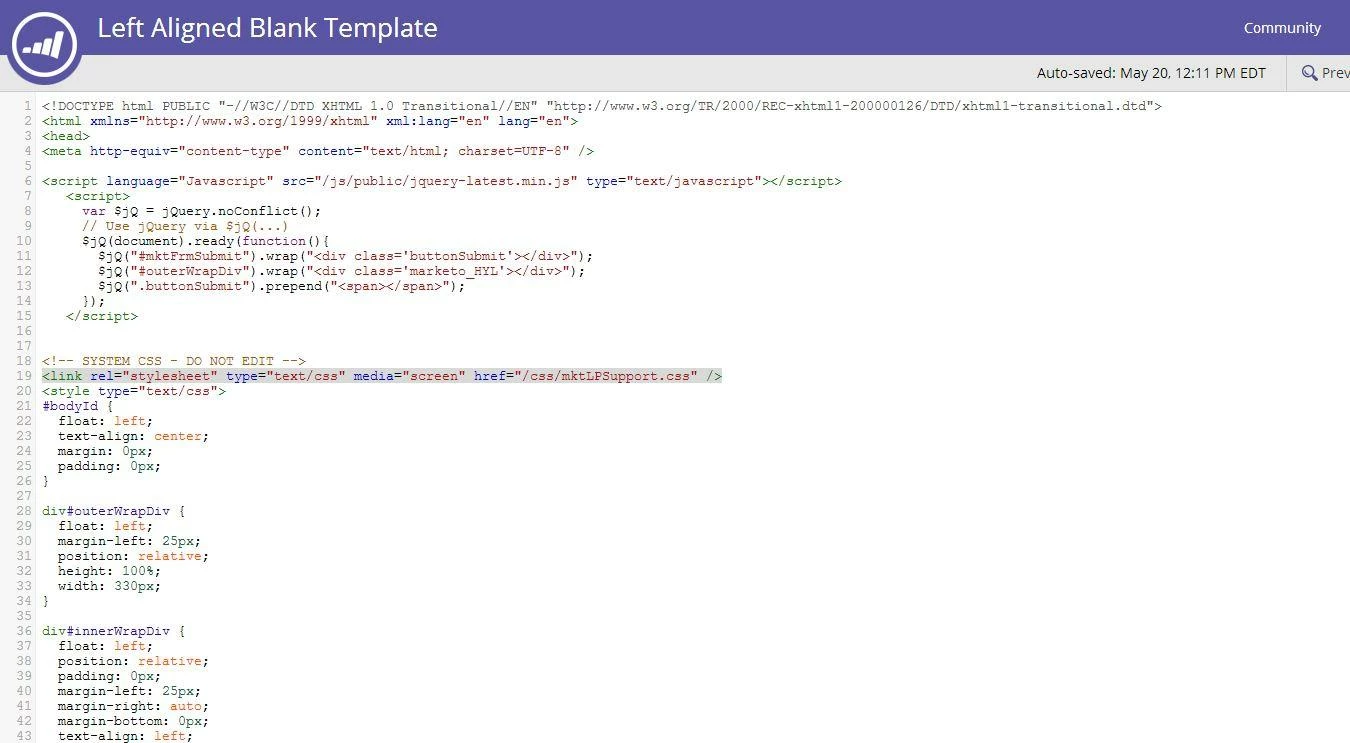Click the highlighted mktLPSupport.css link line

[x=382, y=376]
